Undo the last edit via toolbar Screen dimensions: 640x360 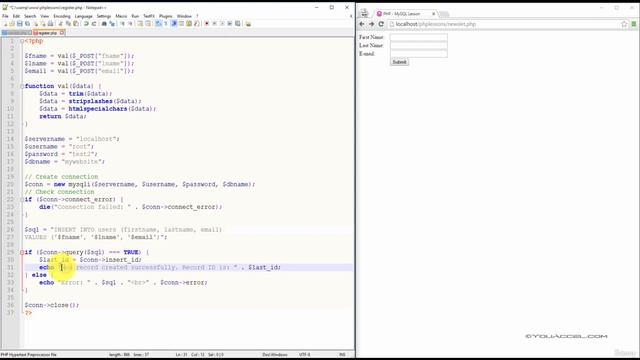86,24
